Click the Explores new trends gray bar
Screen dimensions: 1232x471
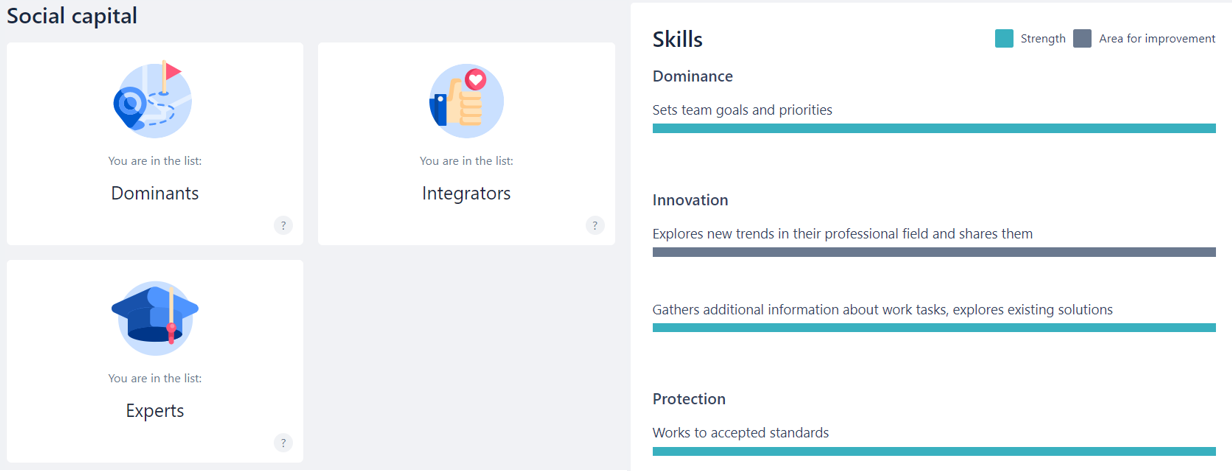934,252
